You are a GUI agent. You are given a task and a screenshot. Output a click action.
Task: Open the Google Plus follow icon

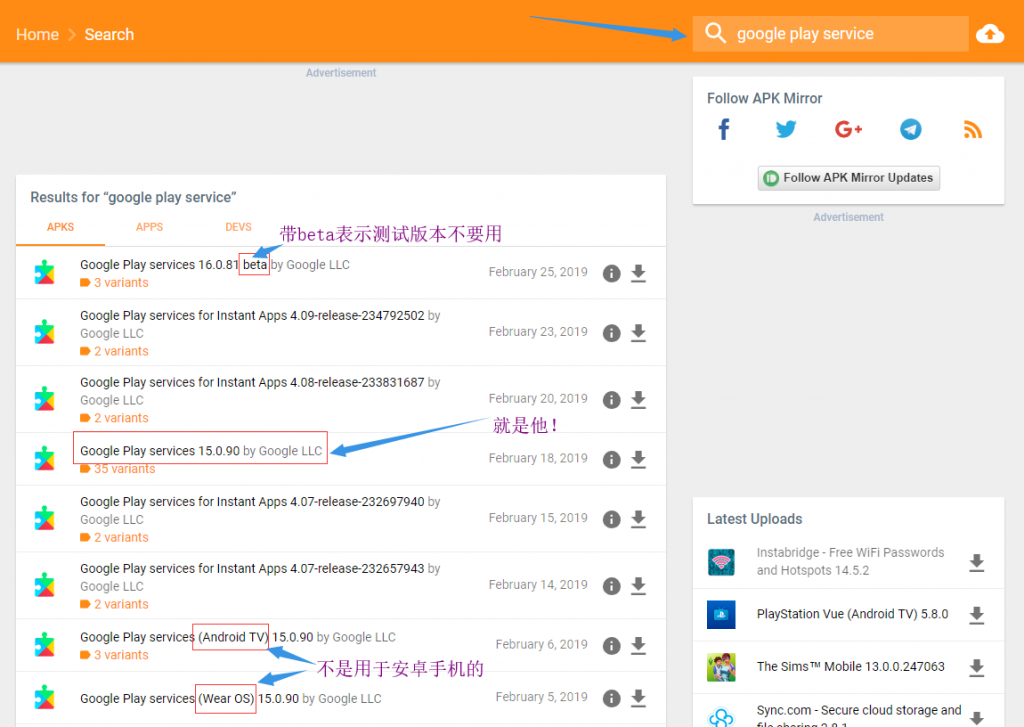[x=848, y=129]
